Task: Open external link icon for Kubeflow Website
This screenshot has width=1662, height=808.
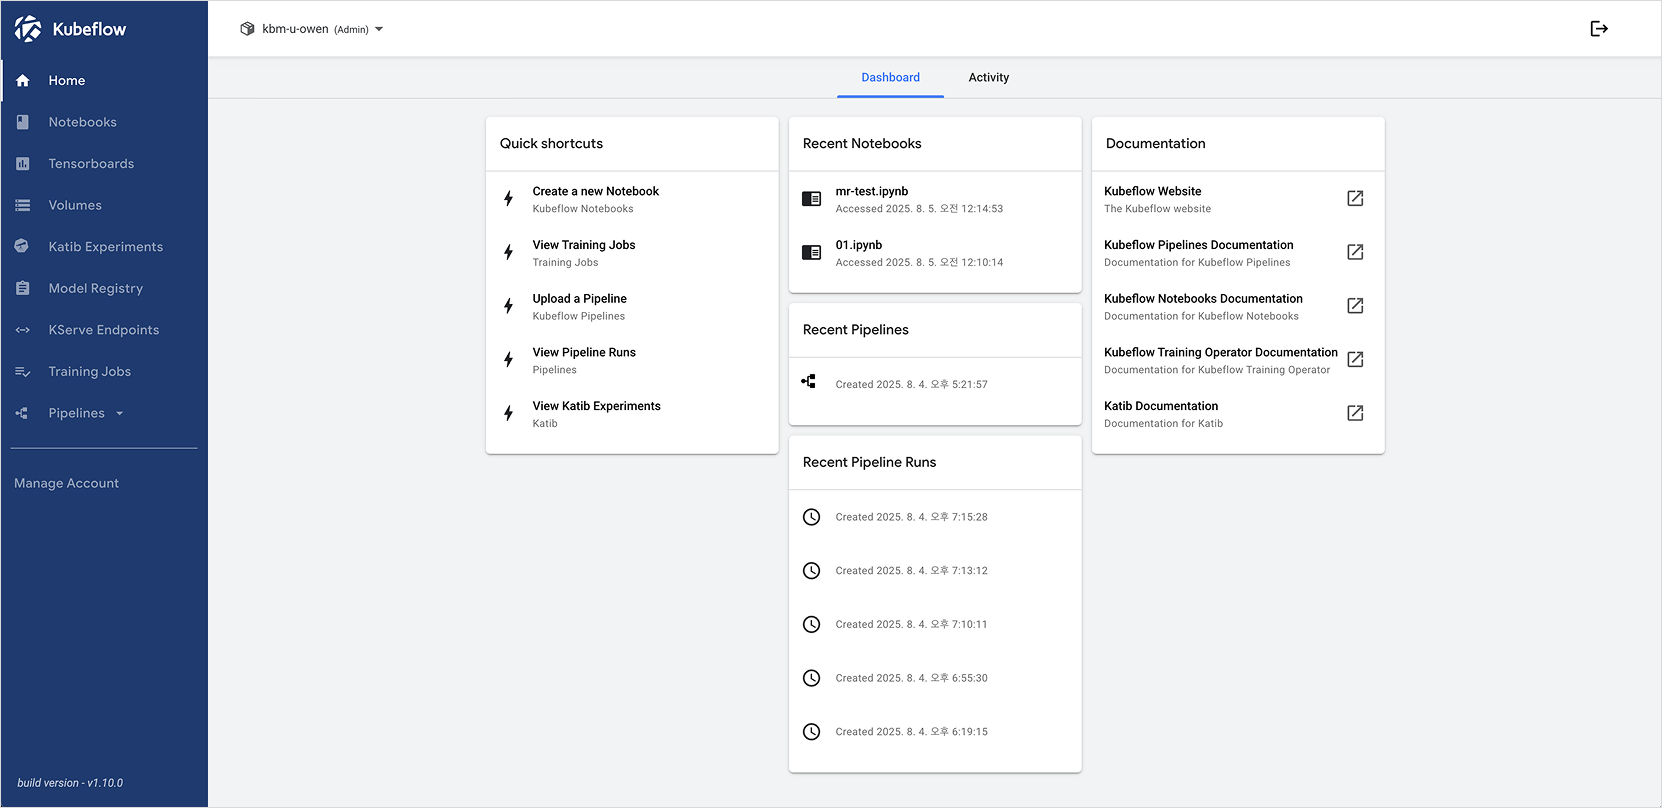Action: coord(1355,198)
